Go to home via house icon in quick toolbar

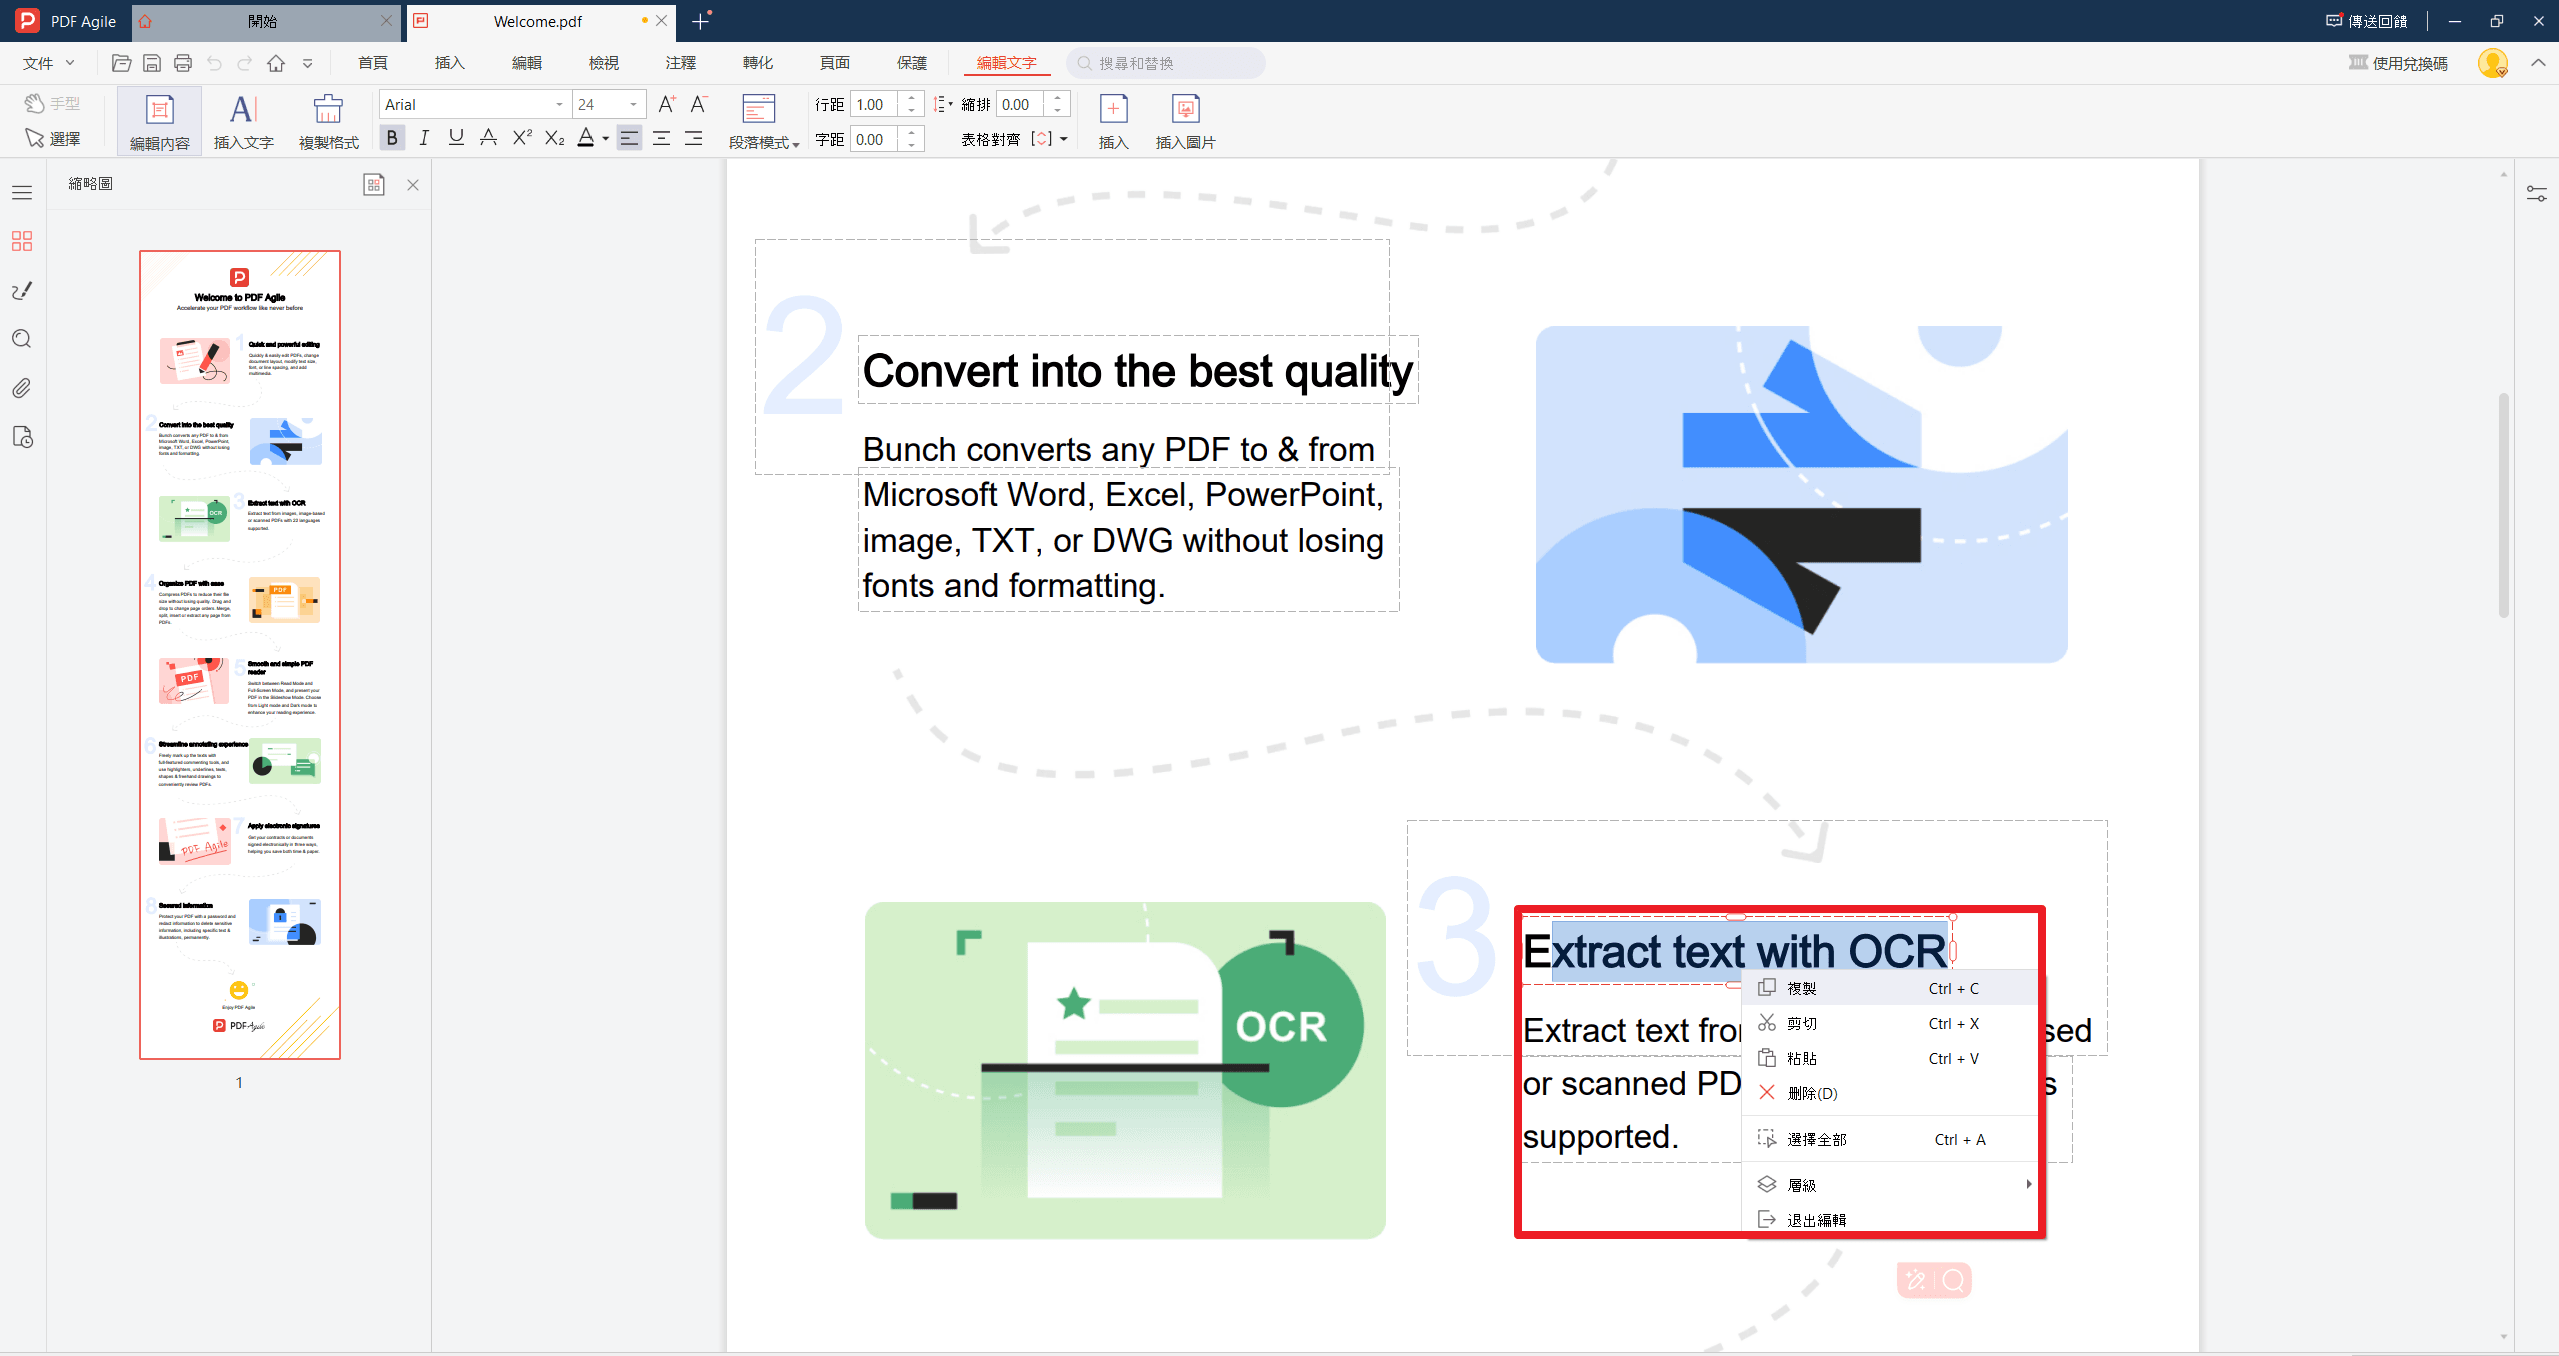276,63
